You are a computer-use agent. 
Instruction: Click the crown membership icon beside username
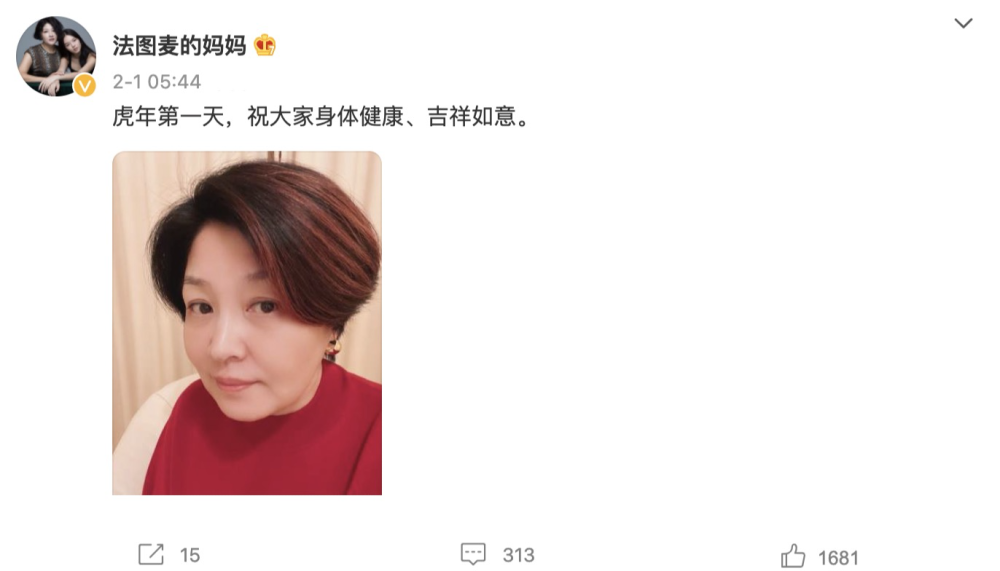click(265, 45)
